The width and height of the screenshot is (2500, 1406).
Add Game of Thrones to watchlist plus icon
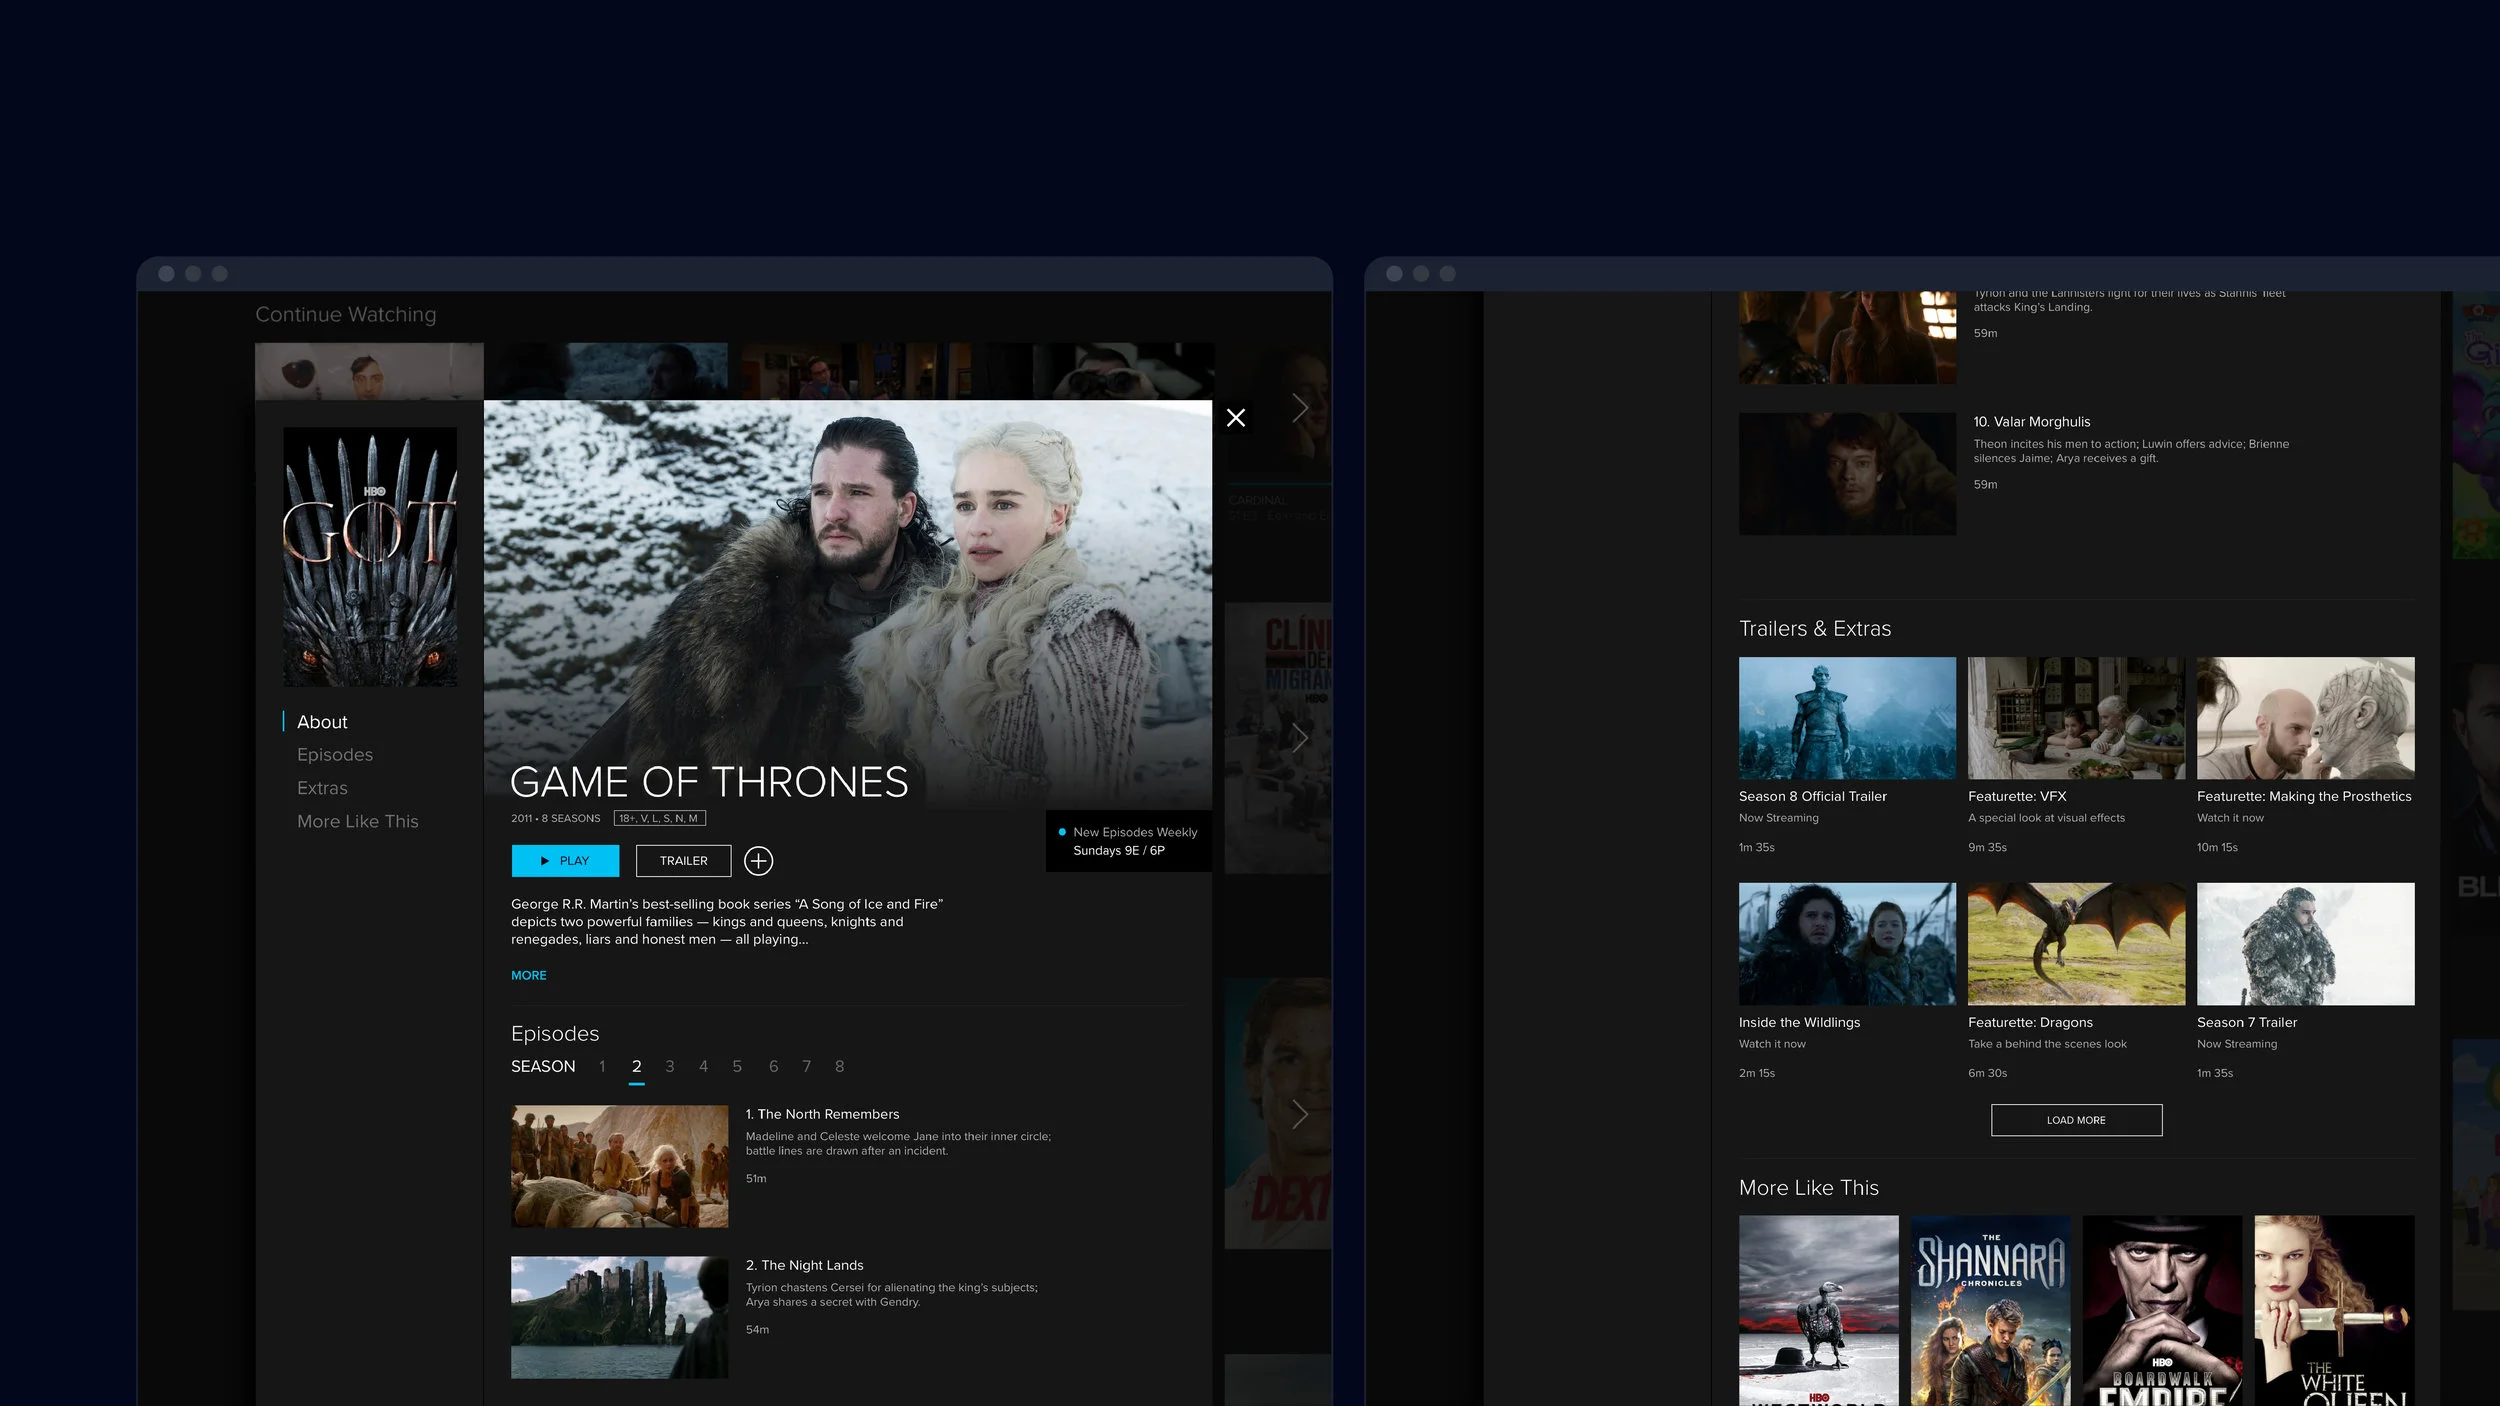tap(758, 861)
